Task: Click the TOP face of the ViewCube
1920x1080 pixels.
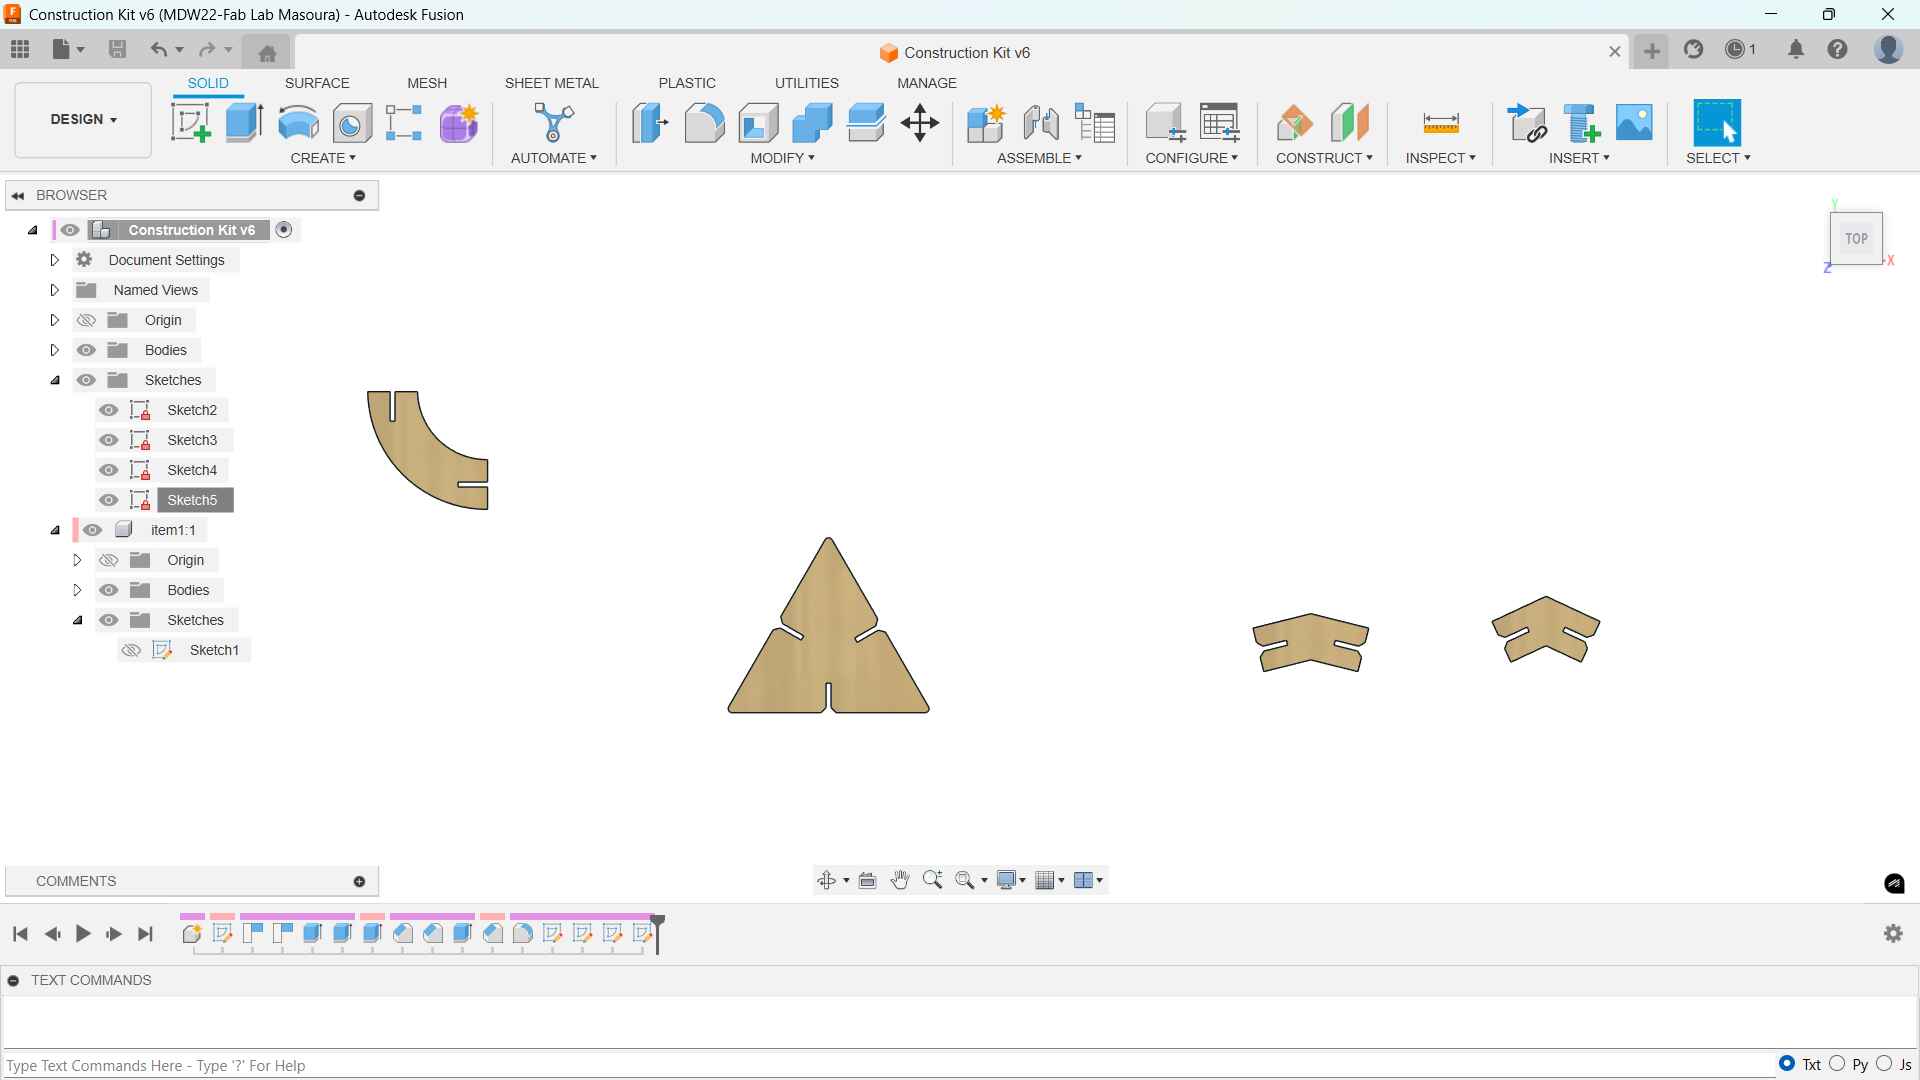Action: click(1856, 238)
